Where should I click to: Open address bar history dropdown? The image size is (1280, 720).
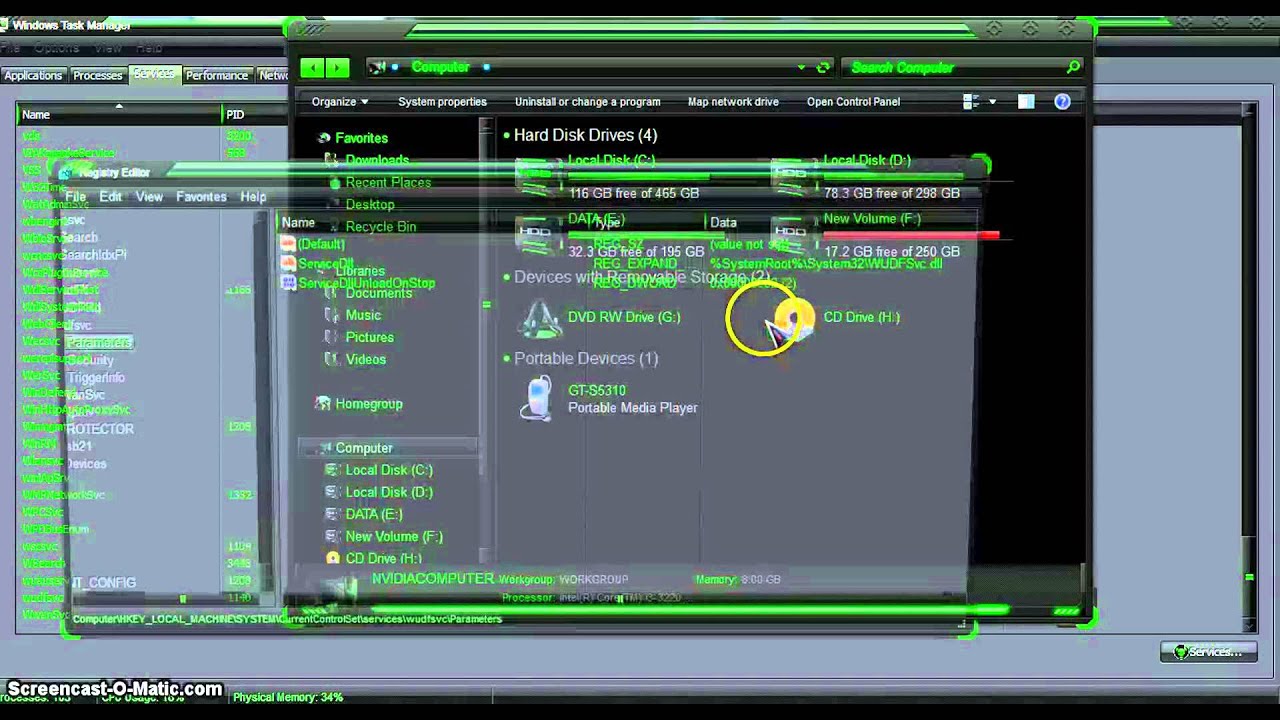(801, 68)
